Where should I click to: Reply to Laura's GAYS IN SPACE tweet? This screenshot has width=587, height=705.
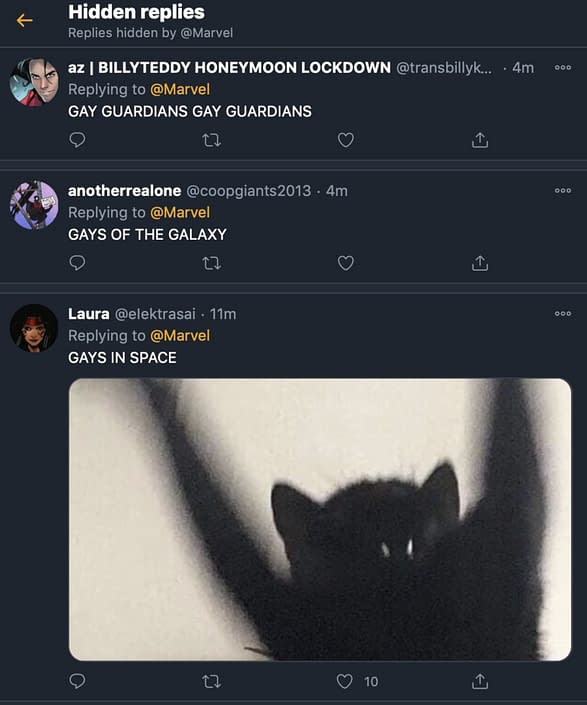(x=77, y=681)
